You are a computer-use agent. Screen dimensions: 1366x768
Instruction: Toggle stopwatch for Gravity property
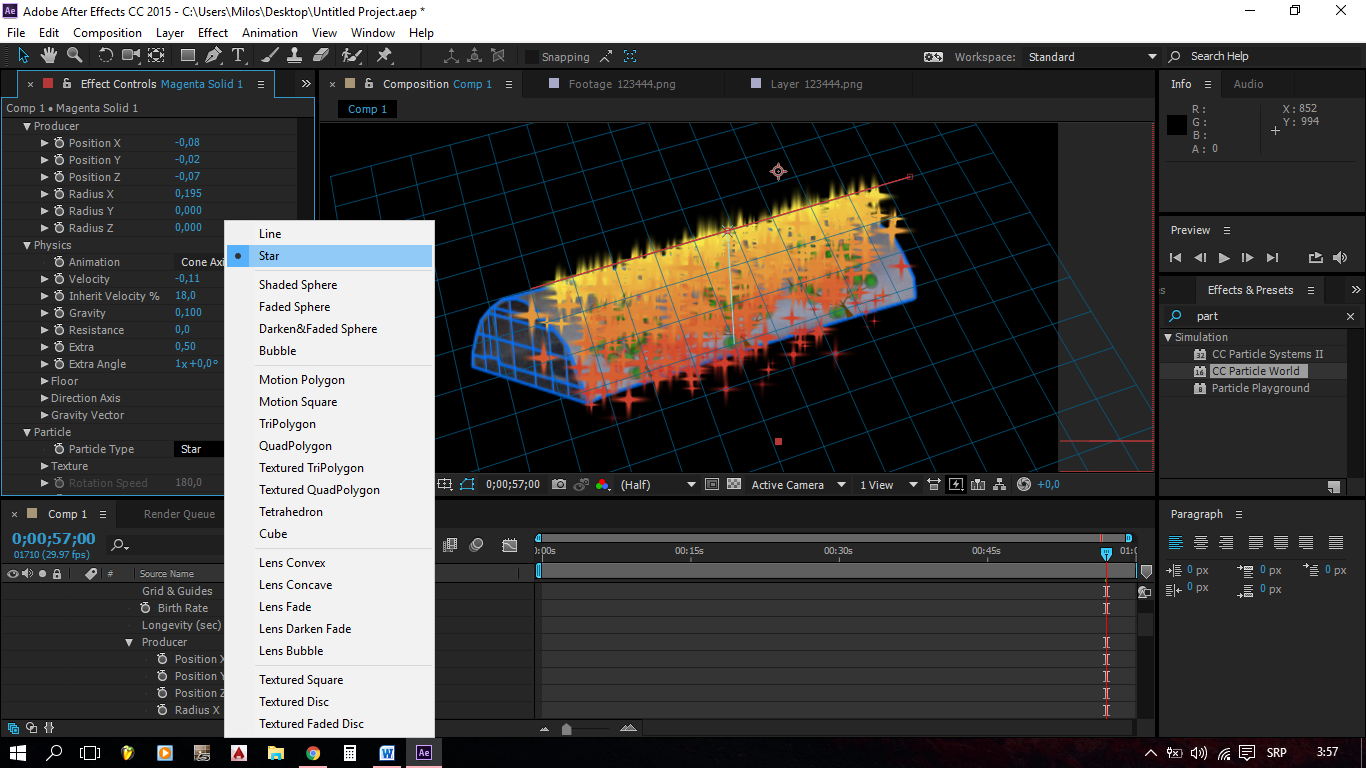coord(59,313)
